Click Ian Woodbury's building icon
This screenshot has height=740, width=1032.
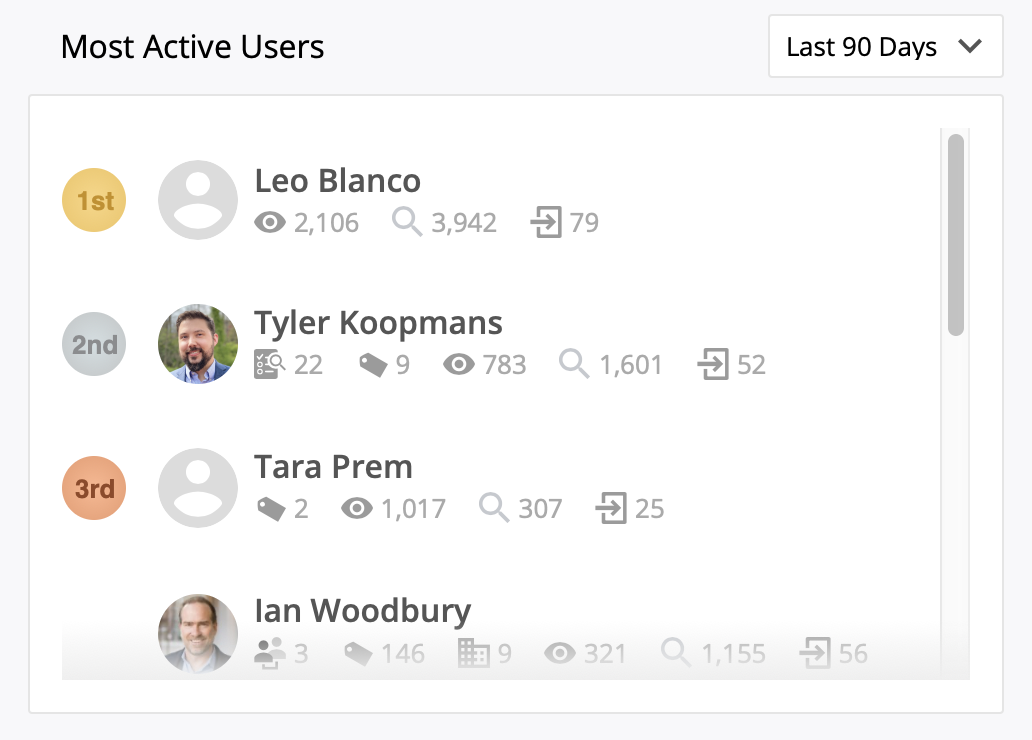(474, 654)
